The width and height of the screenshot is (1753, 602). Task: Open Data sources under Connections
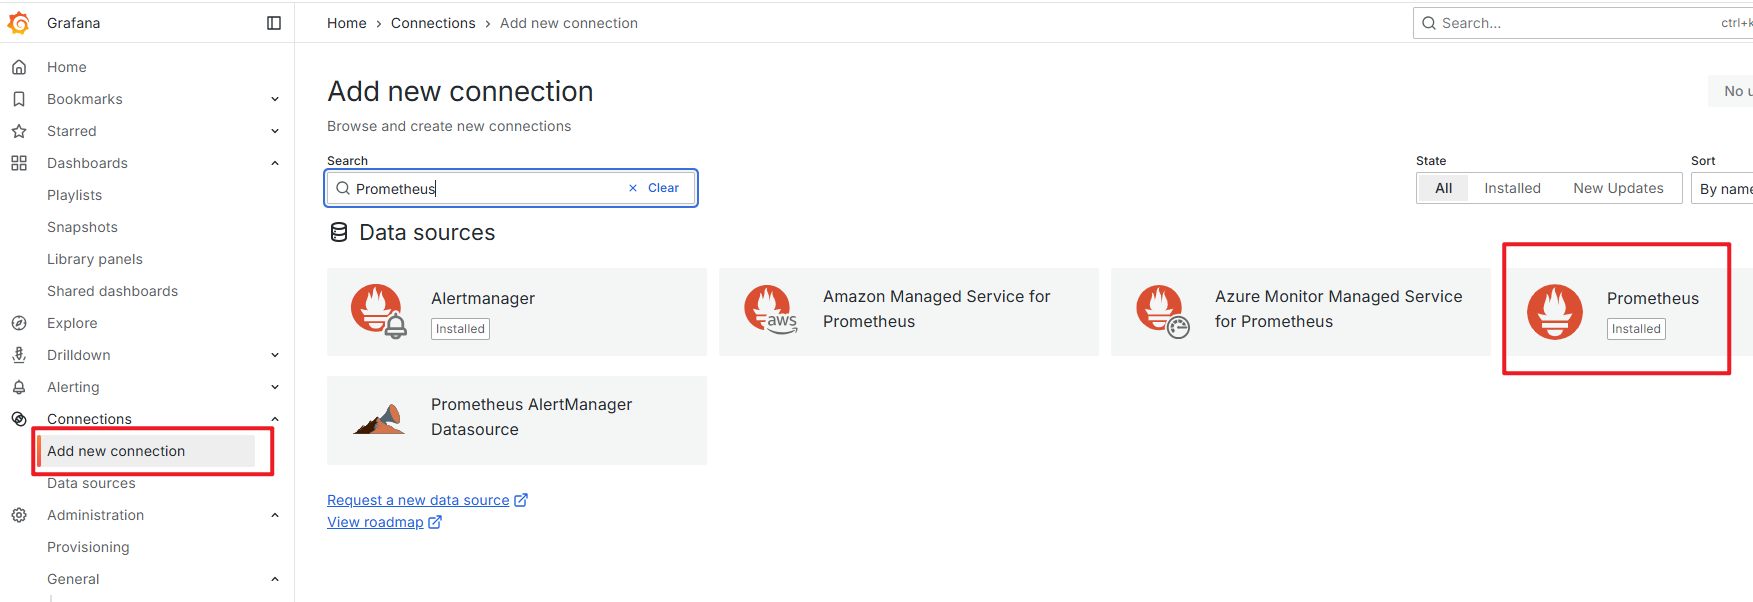[x=91, y=483]
